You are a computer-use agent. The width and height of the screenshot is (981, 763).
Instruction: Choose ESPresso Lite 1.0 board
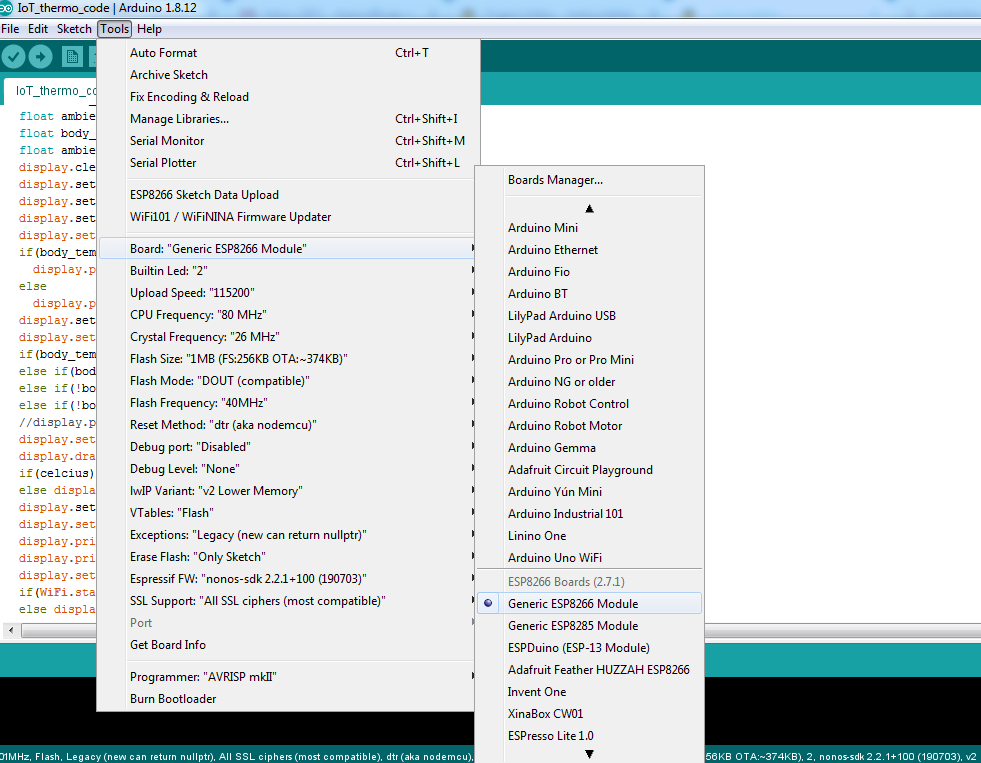(589, 735)
